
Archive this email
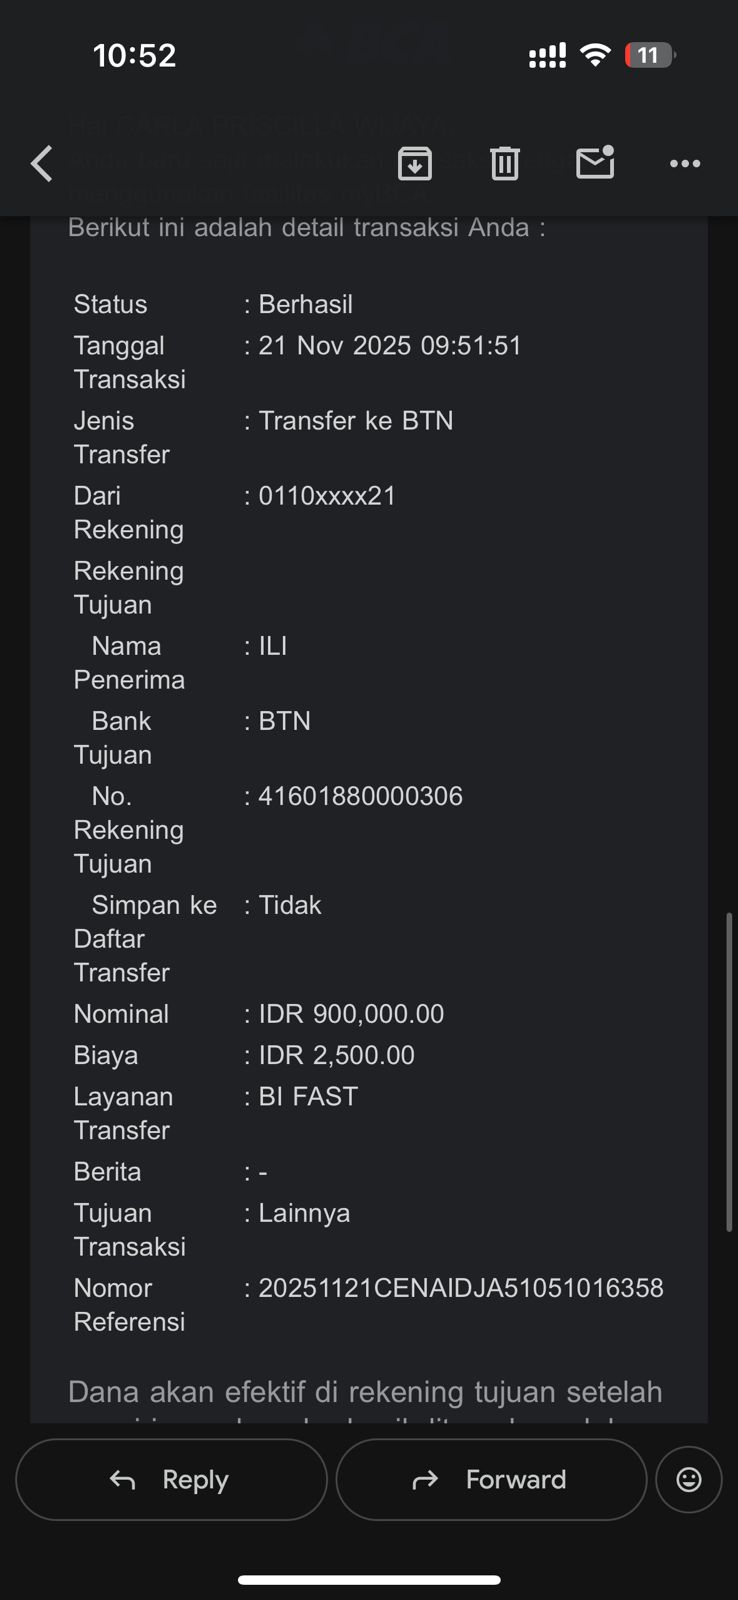(415, 163)
